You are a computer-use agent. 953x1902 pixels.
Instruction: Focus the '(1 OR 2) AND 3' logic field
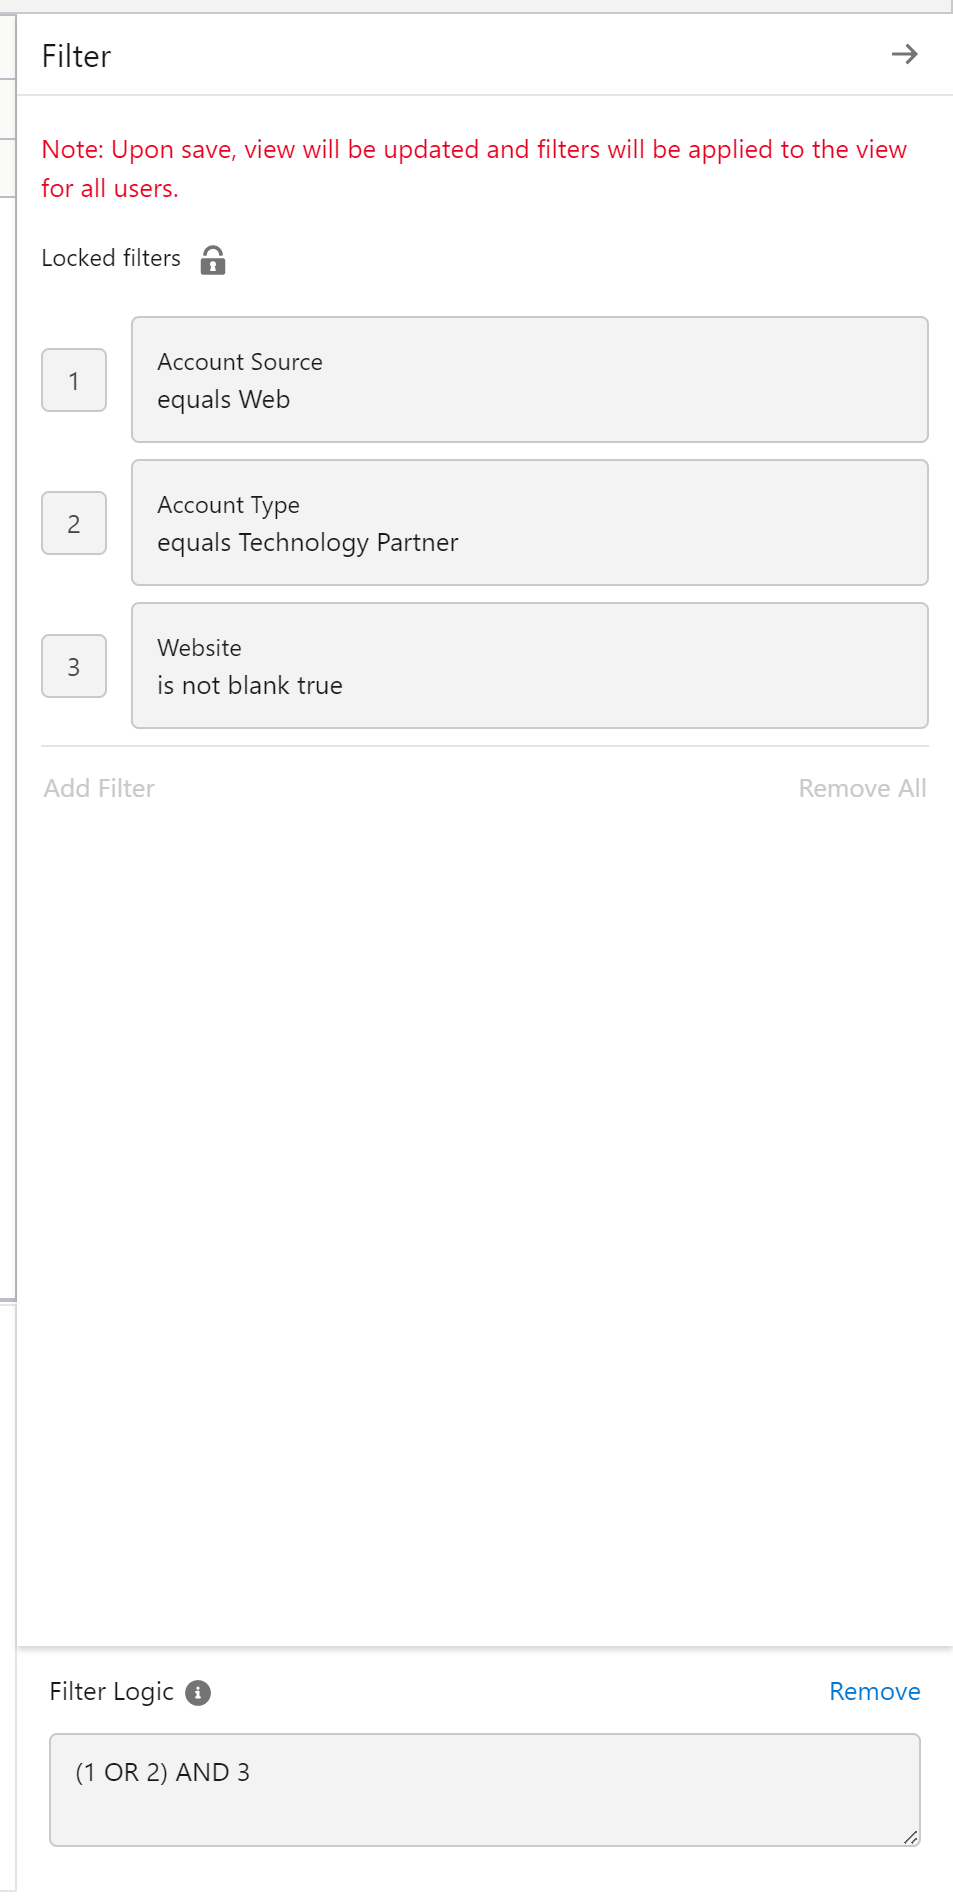click(x=484, y=1789)
